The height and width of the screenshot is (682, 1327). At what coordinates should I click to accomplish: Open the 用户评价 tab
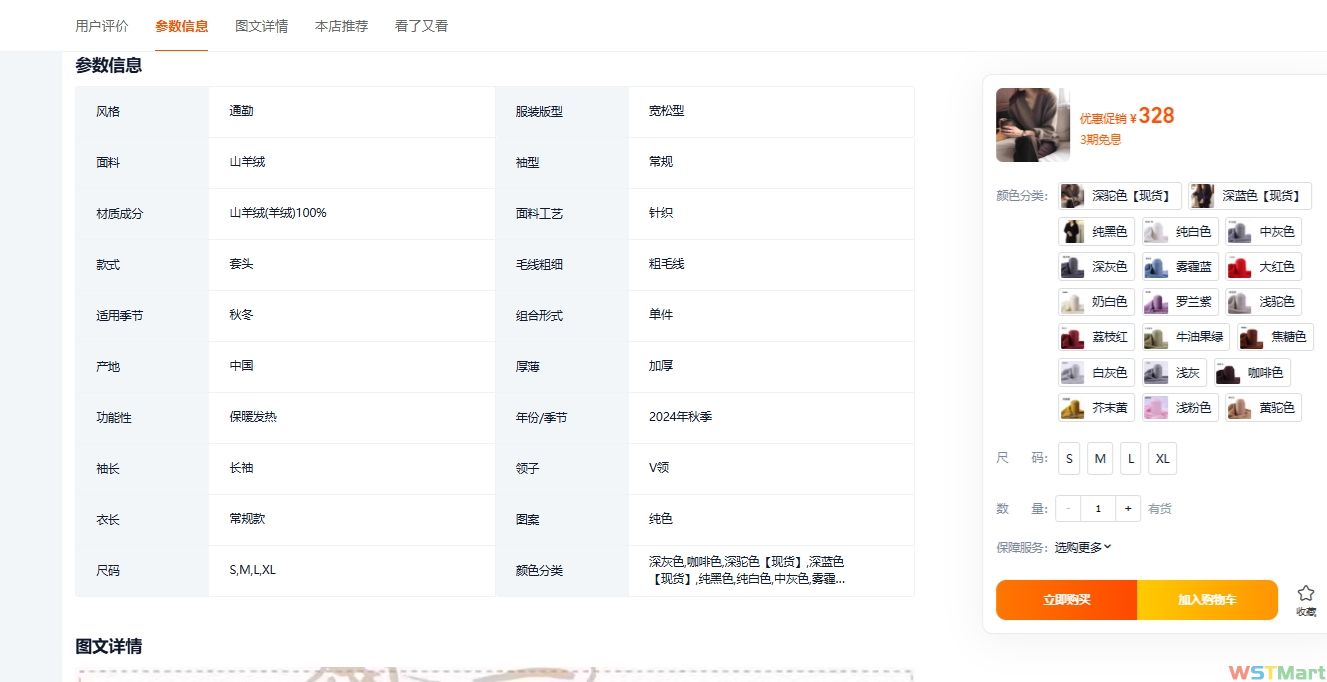pos(102,26)
